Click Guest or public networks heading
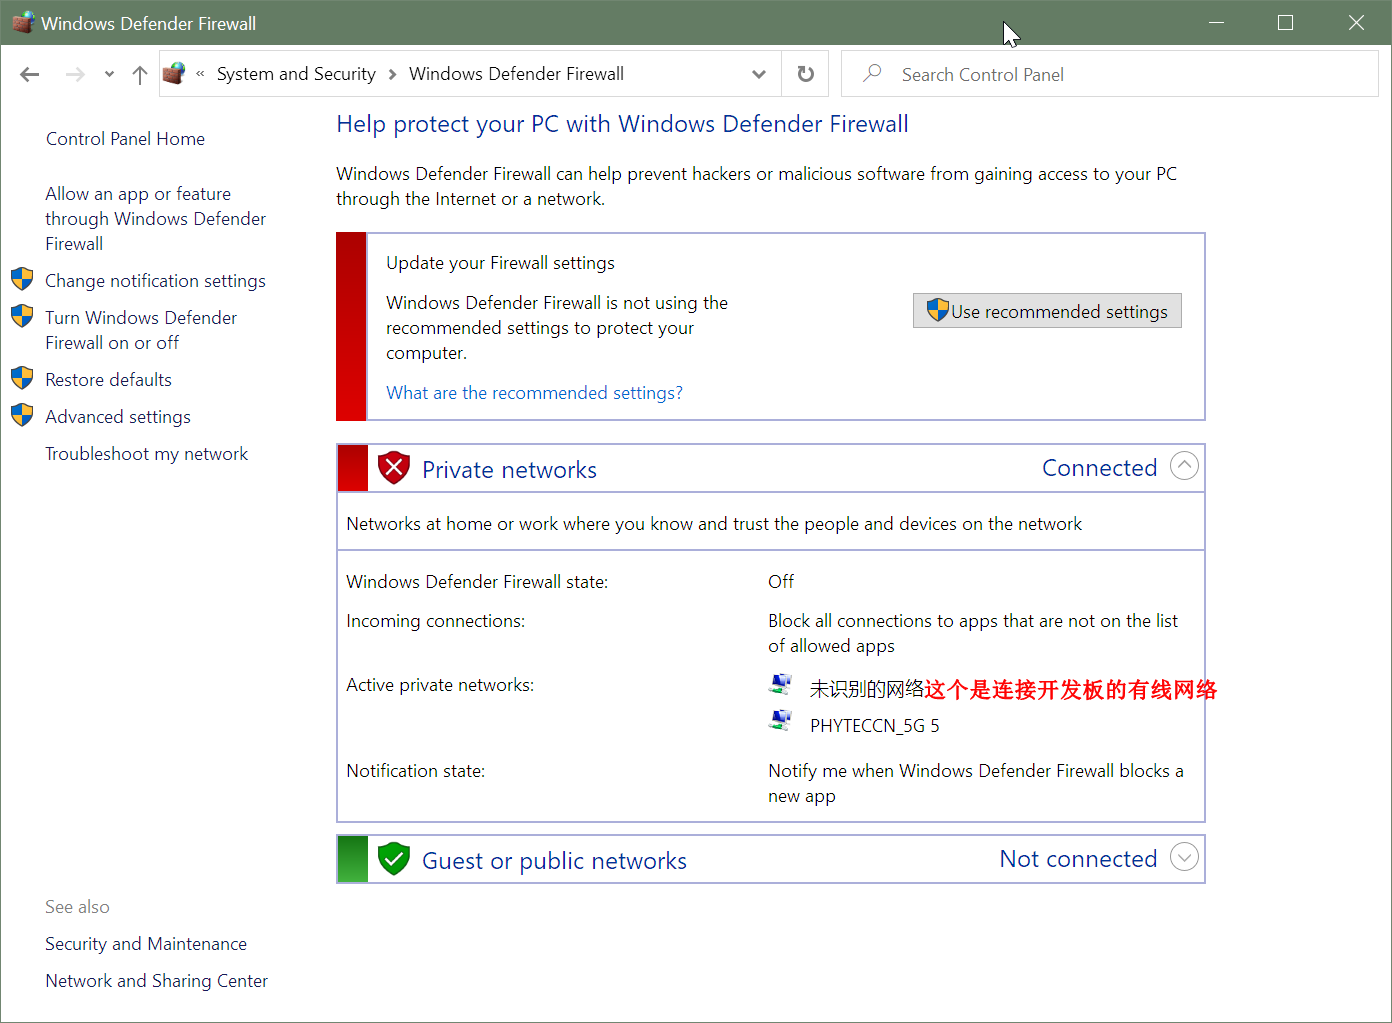1392x1023 pixels. click(x=554, y=861)
